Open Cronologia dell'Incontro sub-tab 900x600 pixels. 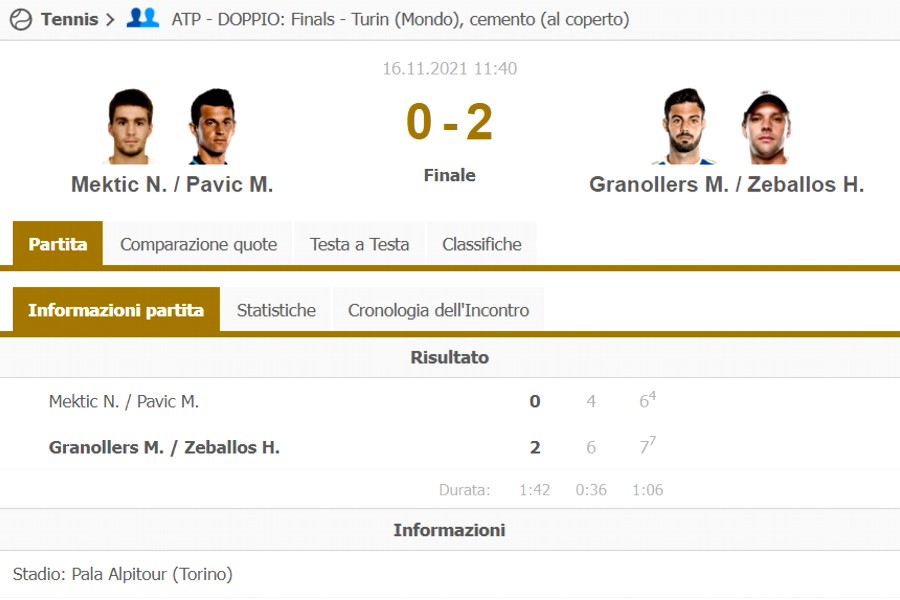click(438, 310)
